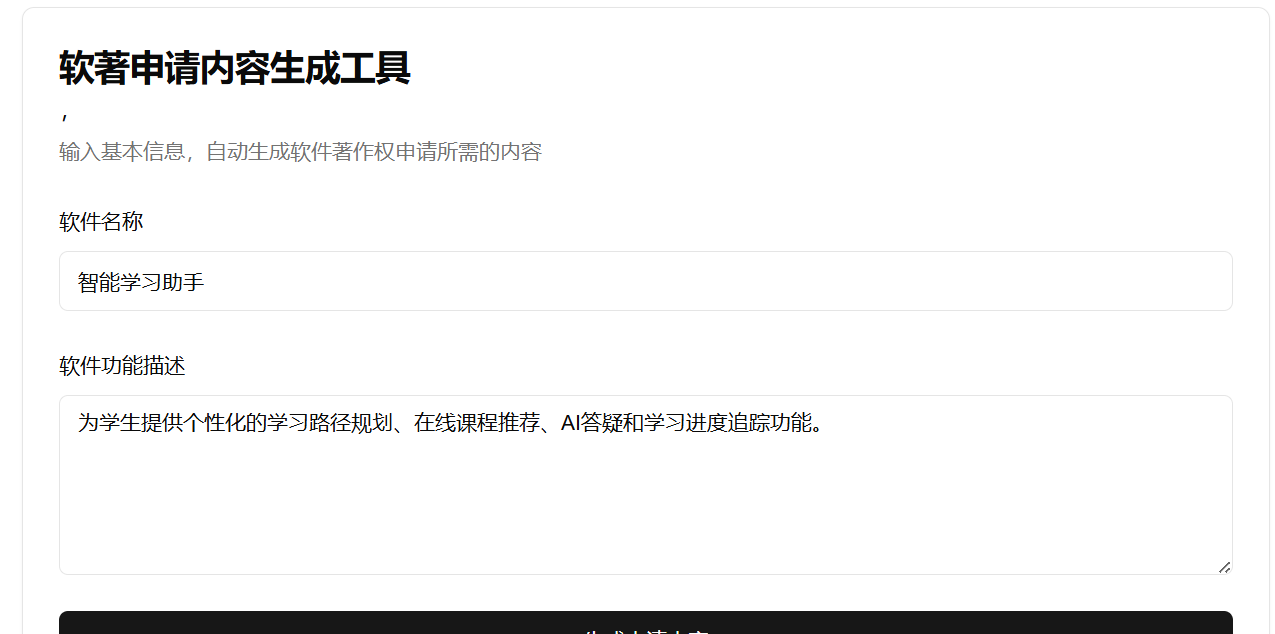Click the empty right side of name field
This screenshot has width=1275, height=634.
(900, 282)
